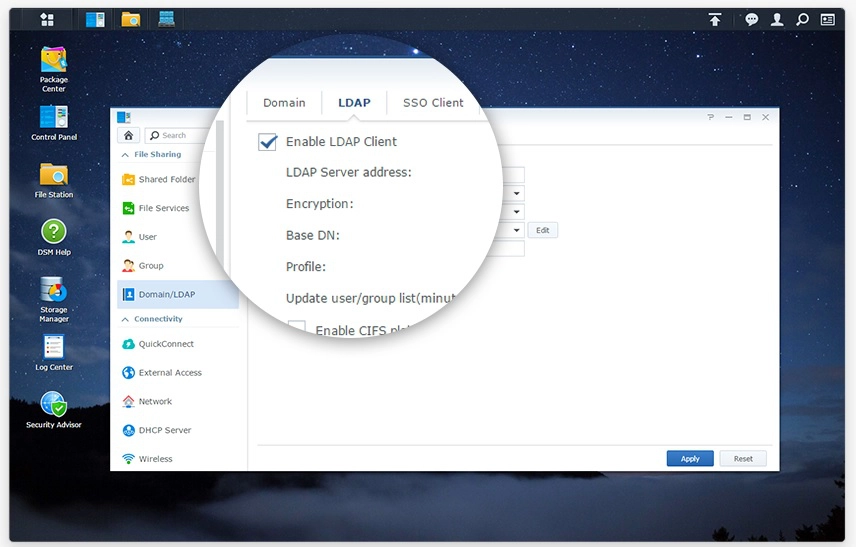Open File Station from the taskbar
This screenshot has height=547, width=856.
131,20
